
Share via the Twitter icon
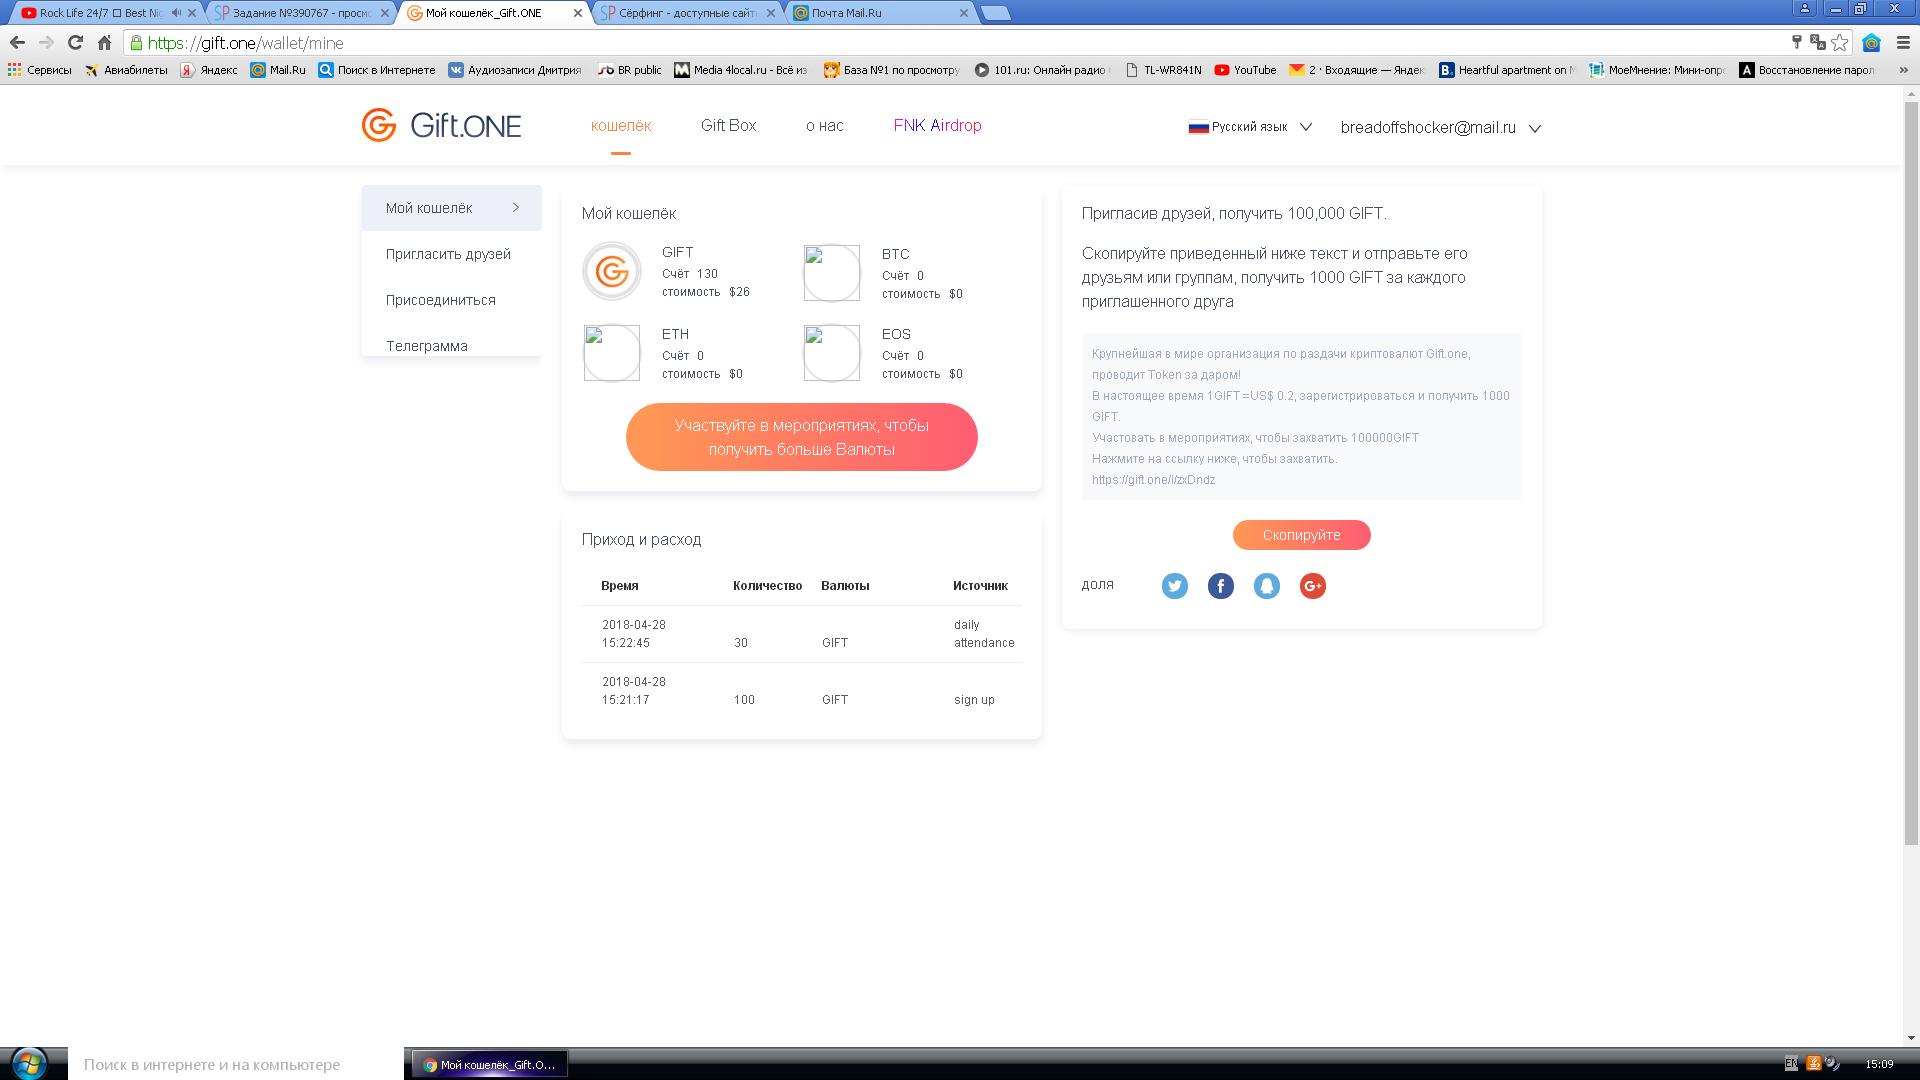(x=1174, y=586)
